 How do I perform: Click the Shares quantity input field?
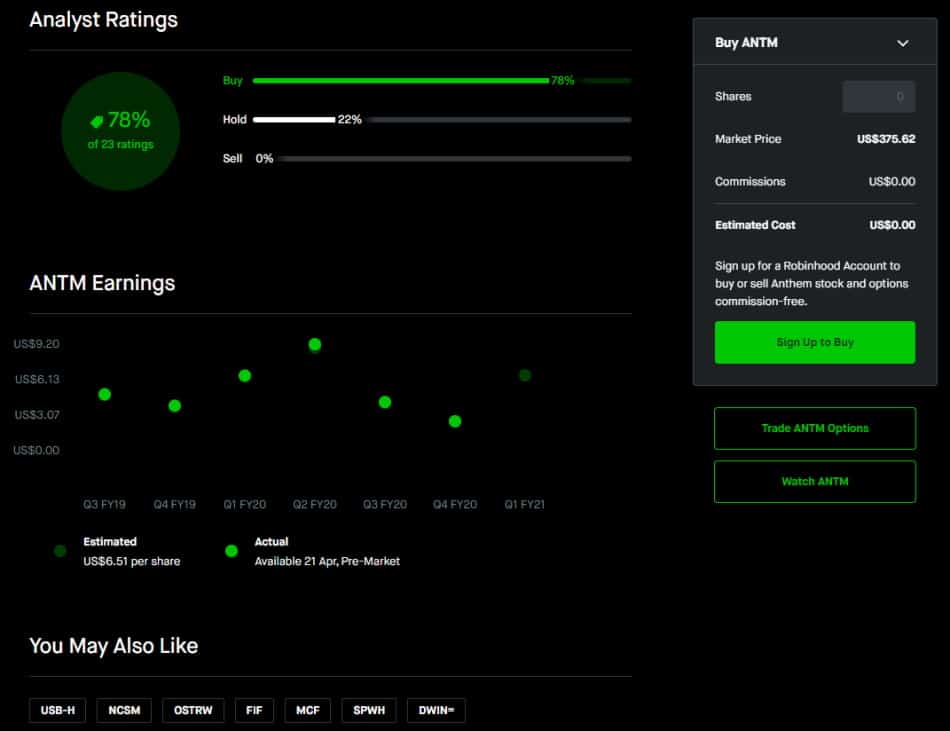[879, 96]
